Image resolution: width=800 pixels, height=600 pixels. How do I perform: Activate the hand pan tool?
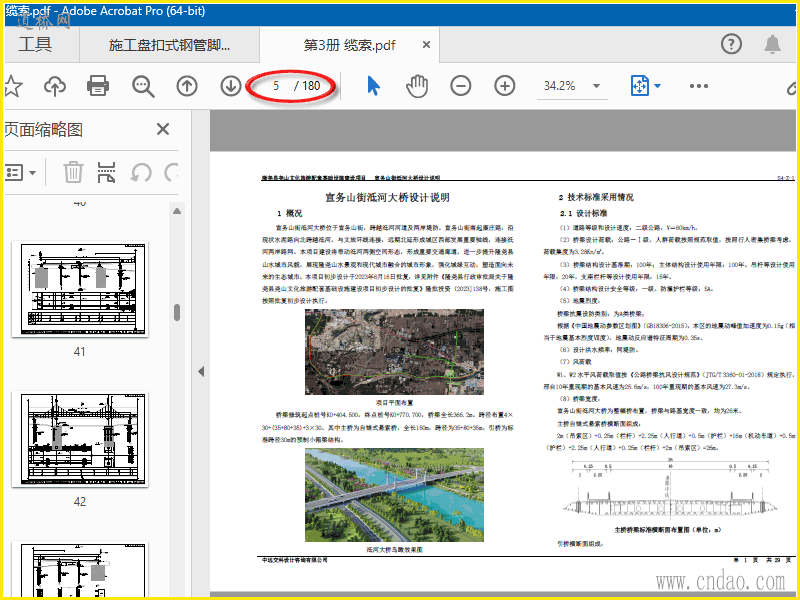click(x=417, y=86)
